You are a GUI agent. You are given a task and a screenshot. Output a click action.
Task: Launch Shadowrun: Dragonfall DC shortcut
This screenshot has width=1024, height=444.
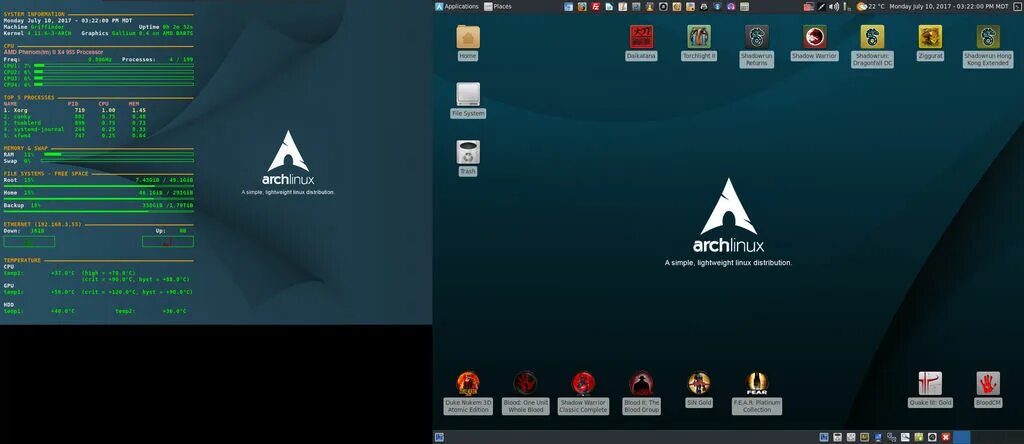(x=872, y=38)
